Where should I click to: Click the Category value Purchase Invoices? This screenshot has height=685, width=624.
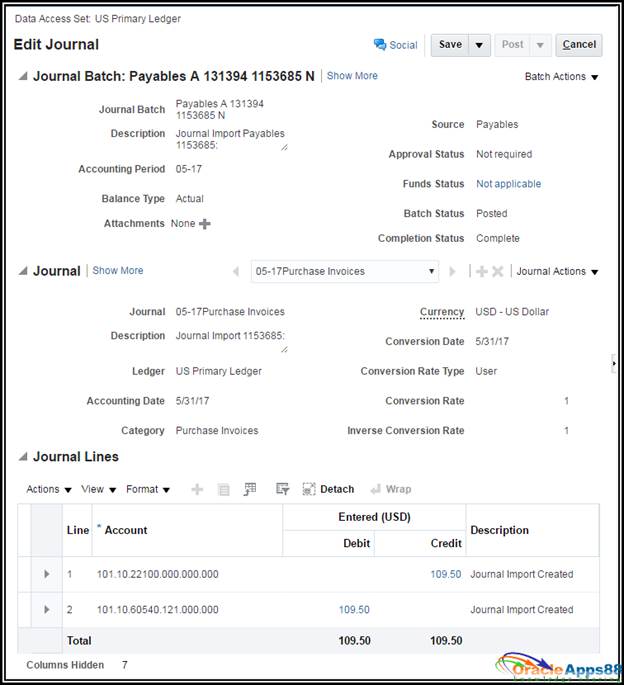[217, 431]
